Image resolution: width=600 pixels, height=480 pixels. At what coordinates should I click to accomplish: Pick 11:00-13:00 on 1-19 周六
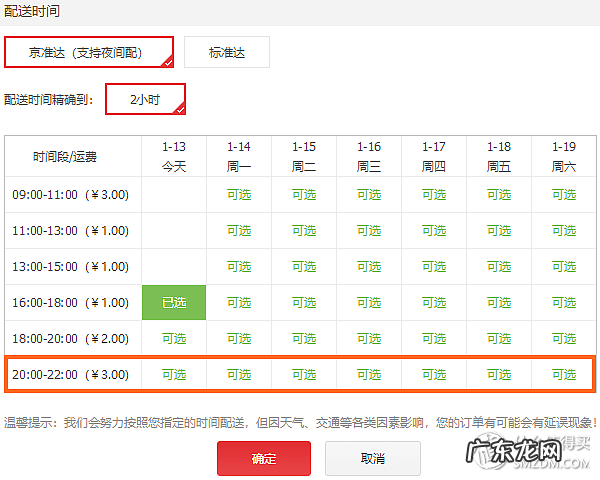(x=564, y=230)
